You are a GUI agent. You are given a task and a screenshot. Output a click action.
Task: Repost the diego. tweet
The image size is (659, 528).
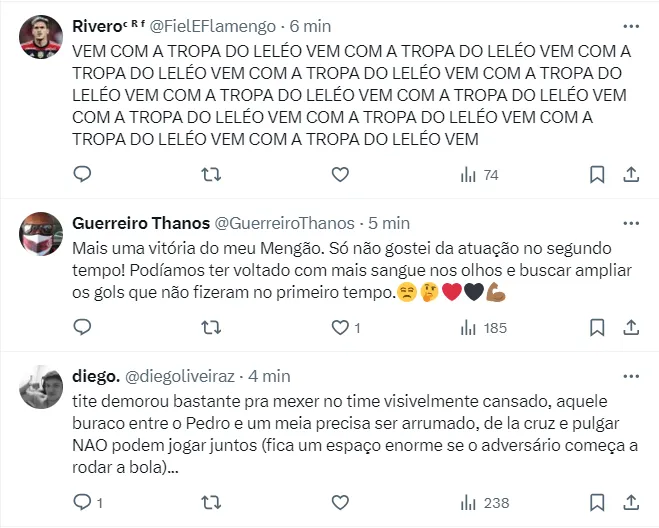212,501
